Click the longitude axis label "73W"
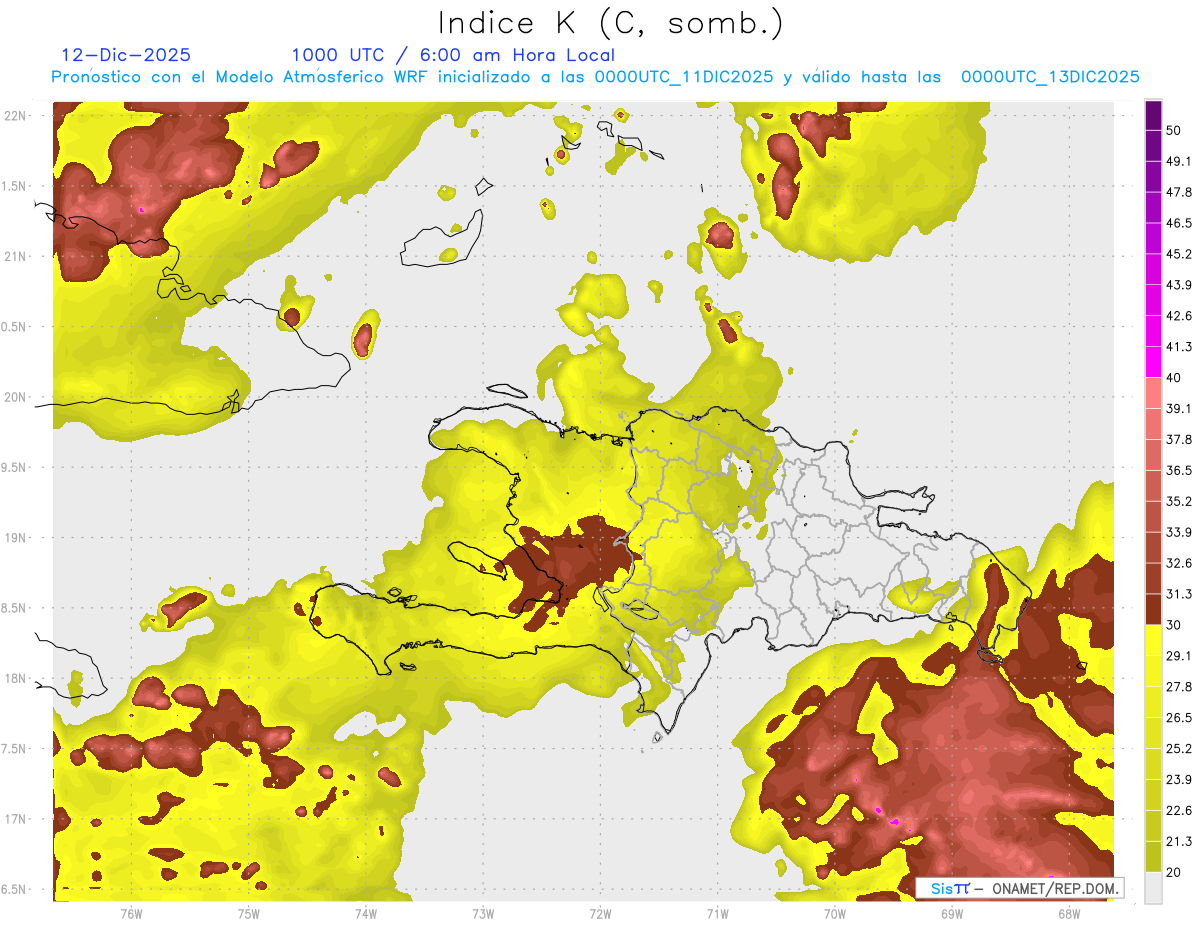This screenshot has height=927, width=1200. [x=483, y=913]
